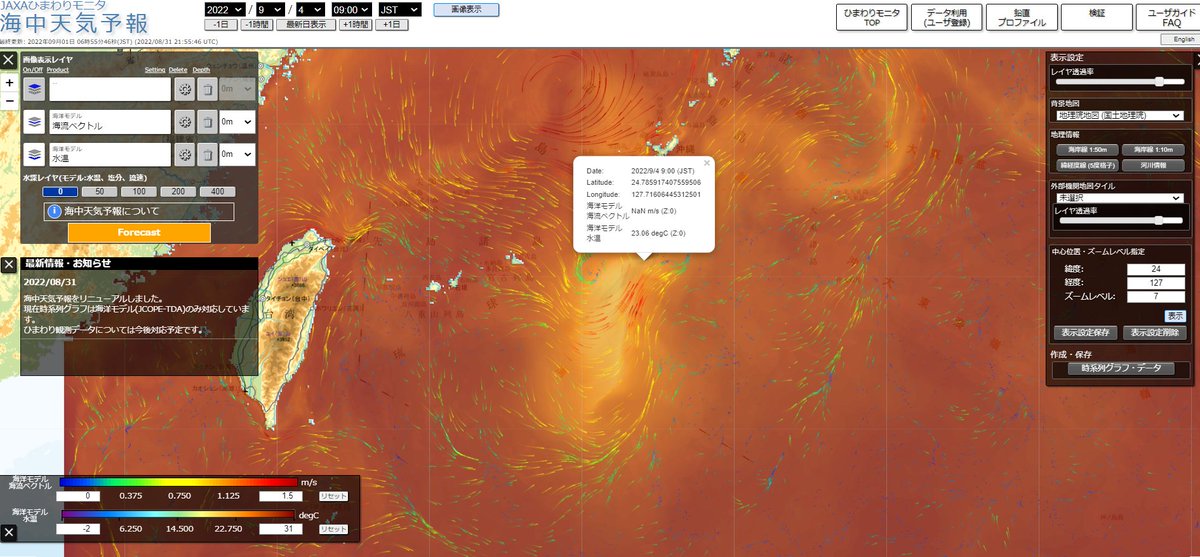The height and width of the screenshot is (557, 1200).
Task: Go back one hour with -1時間
Action: coord(257,24)
